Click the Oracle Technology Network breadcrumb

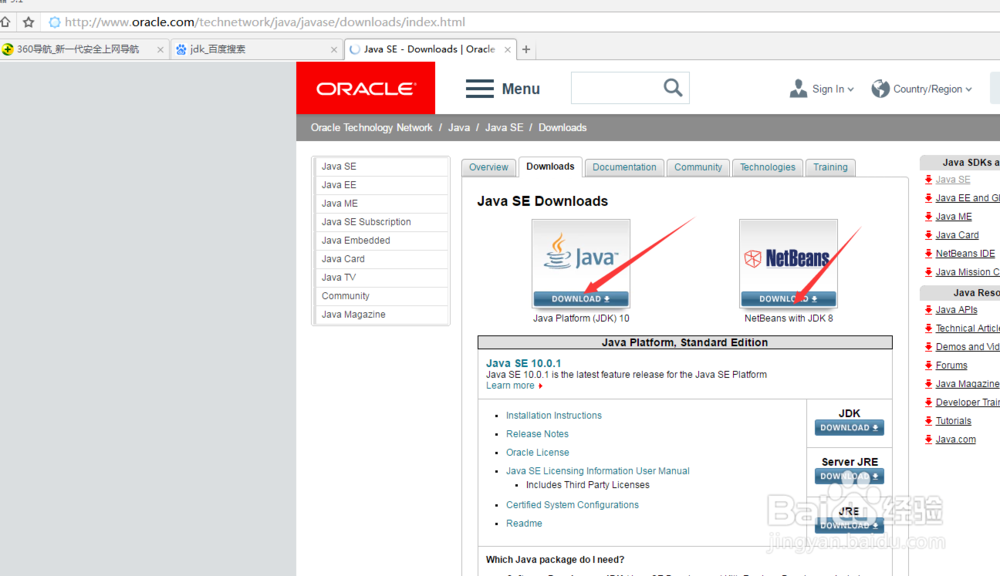(371, 128)
